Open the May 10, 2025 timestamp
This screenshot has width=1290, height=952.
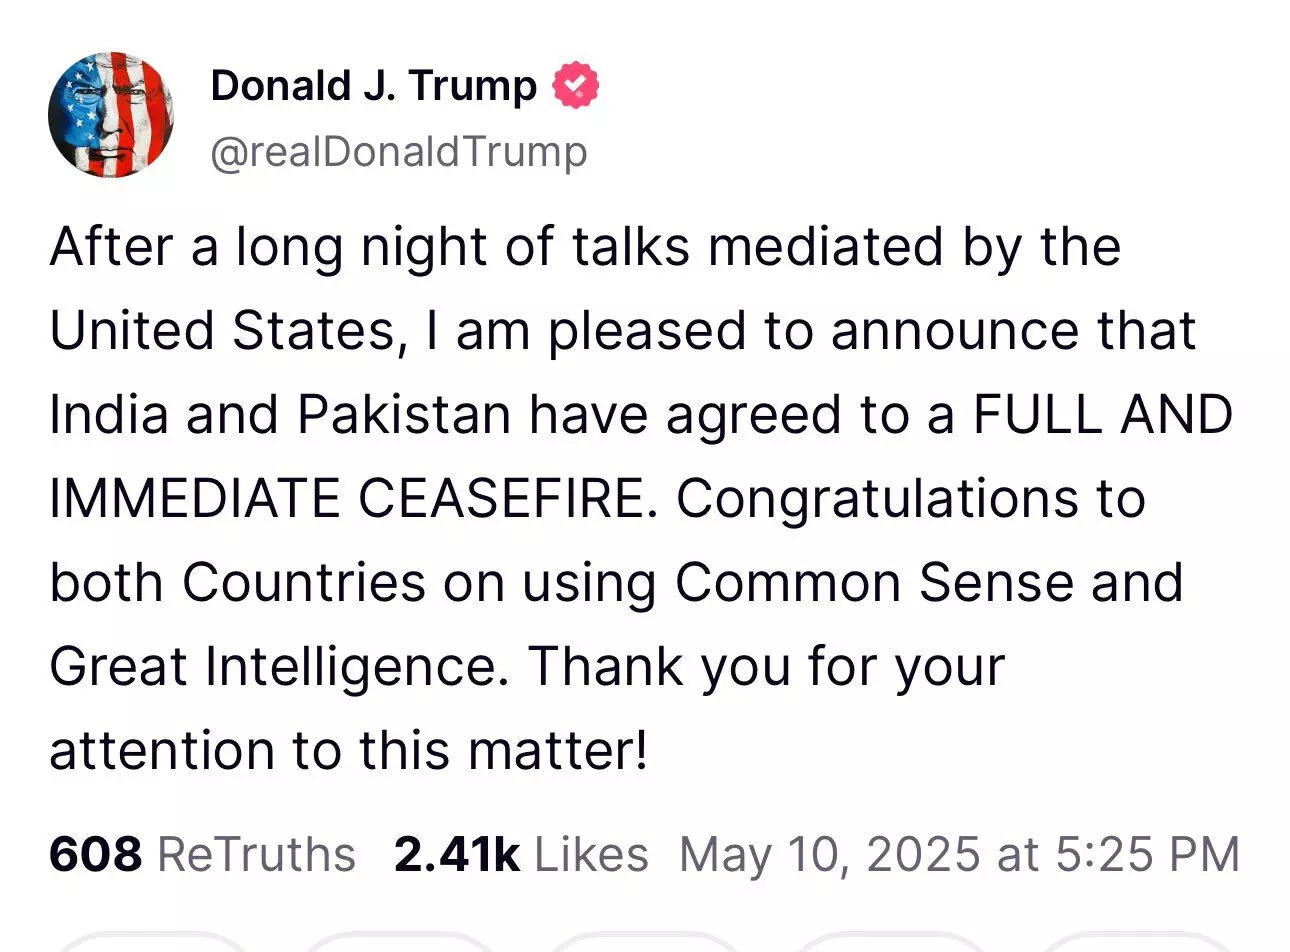click(x=959, y=855)
